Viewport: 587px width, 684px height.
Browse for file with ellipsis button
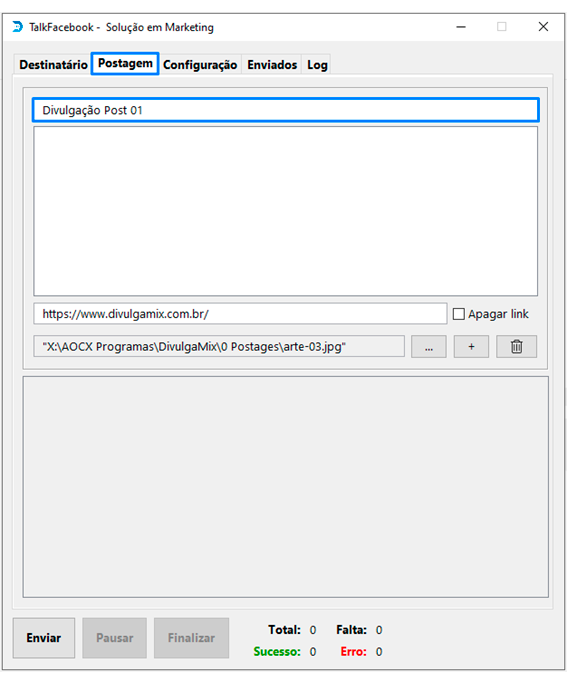coord(429,347)
